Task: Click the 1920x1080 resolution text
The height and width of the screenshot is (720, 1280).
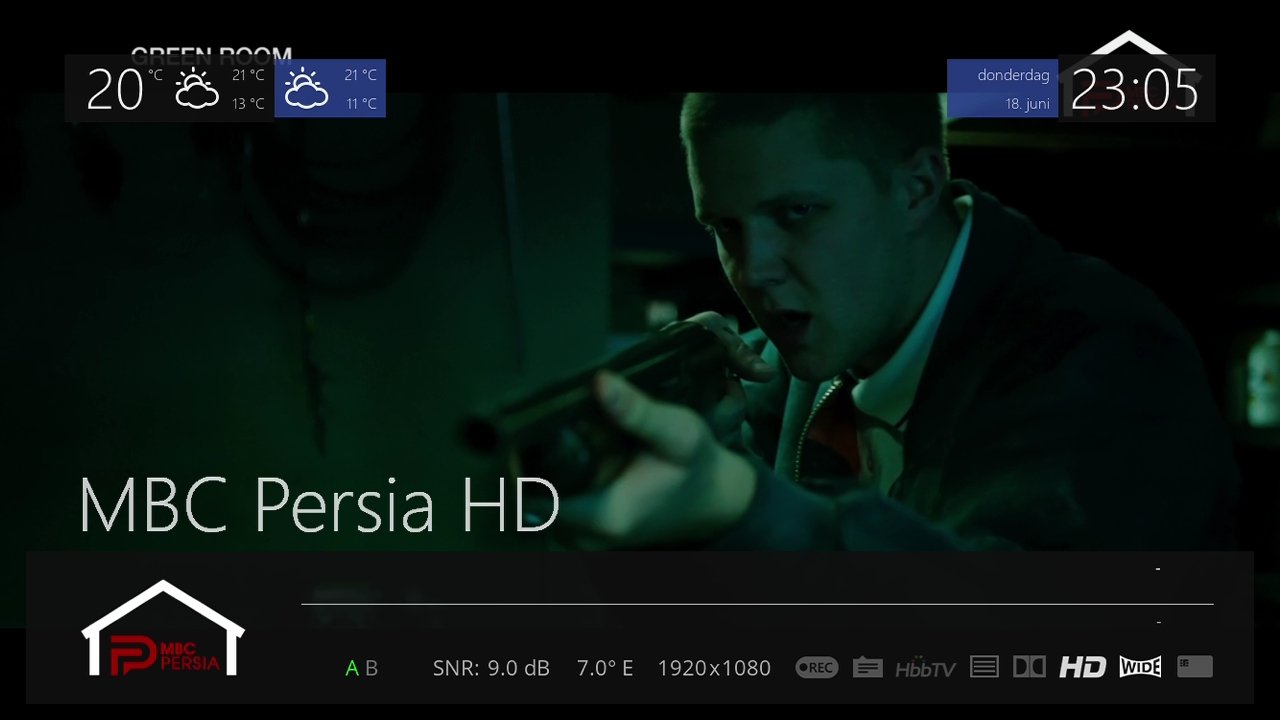Action: click(714, 668)
